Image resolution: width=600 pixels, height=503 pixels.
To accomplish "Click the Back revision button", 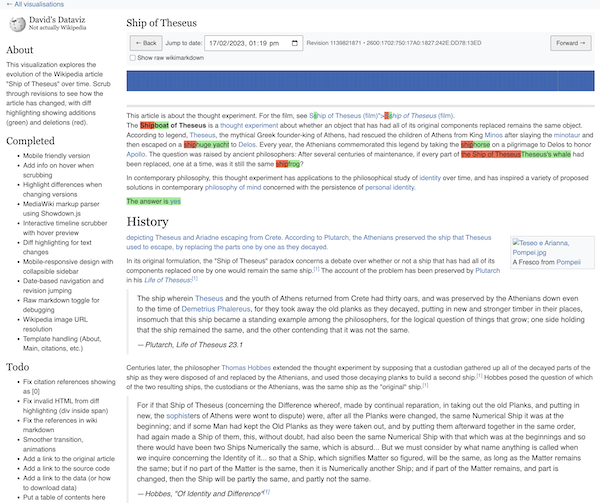I will point(146,43).
